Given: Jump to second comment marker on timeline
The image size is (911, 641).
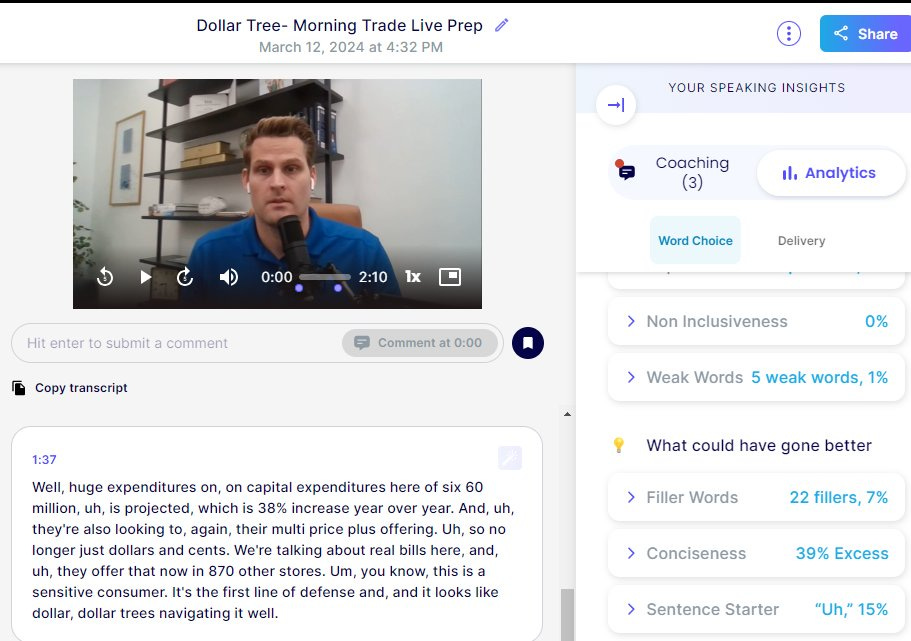Looking at the screenshot, I should [x=338, y=288].
